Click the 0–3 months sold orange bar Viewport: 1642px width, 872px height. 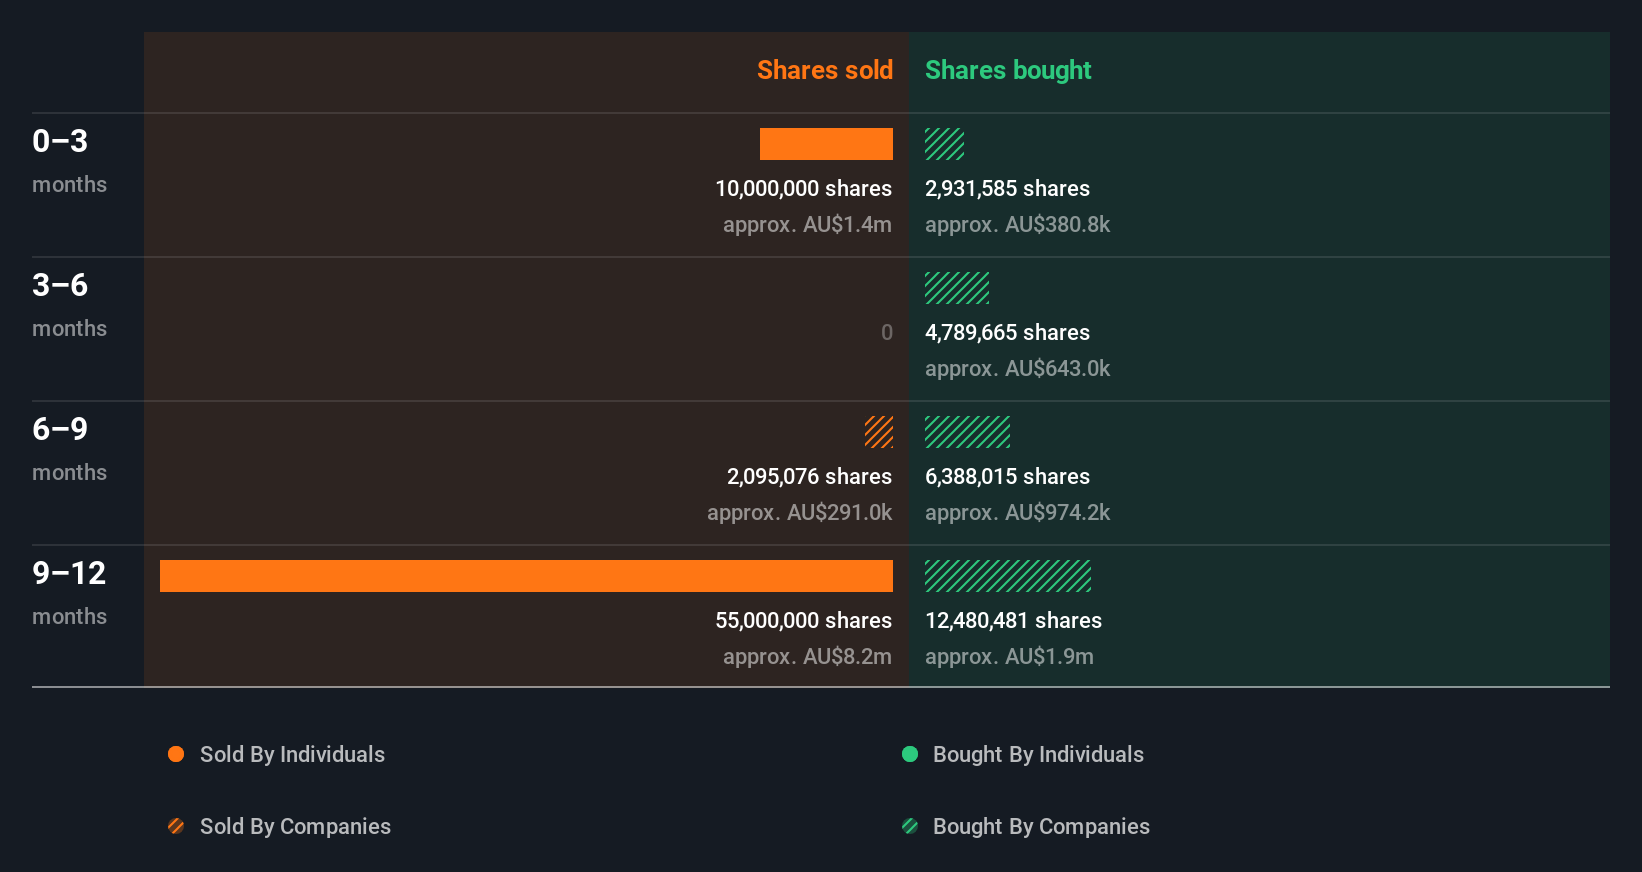point(826,144)
